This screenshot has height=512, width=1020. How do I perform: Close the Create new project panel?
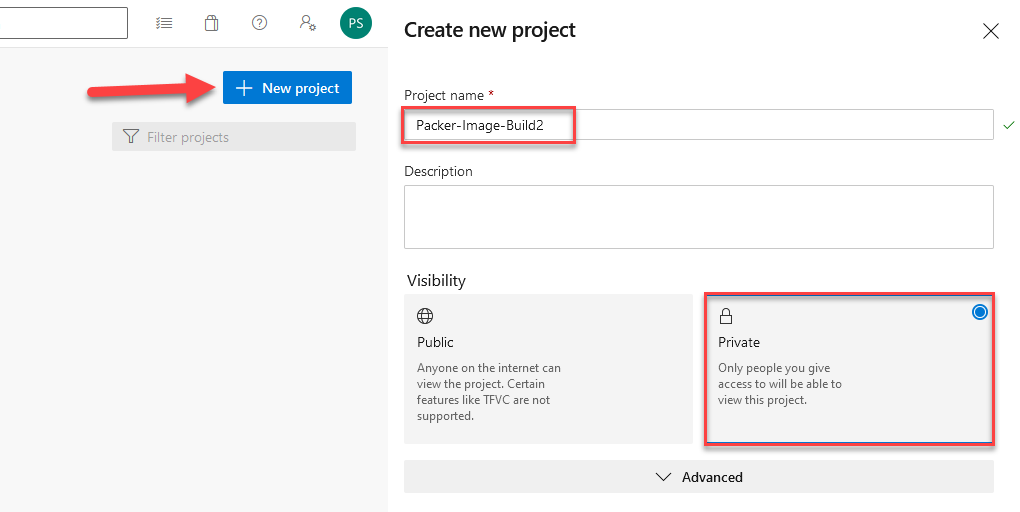[x=990, y=31]
